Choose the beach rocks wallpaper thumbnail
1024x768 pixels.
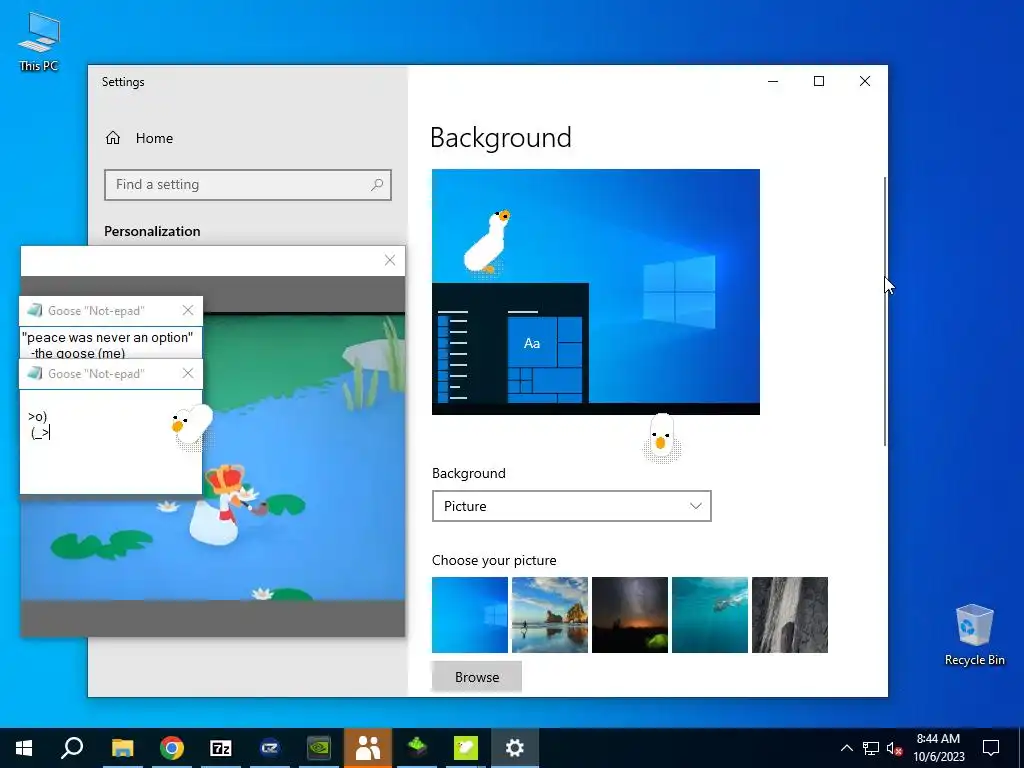[x=550, y=615]
